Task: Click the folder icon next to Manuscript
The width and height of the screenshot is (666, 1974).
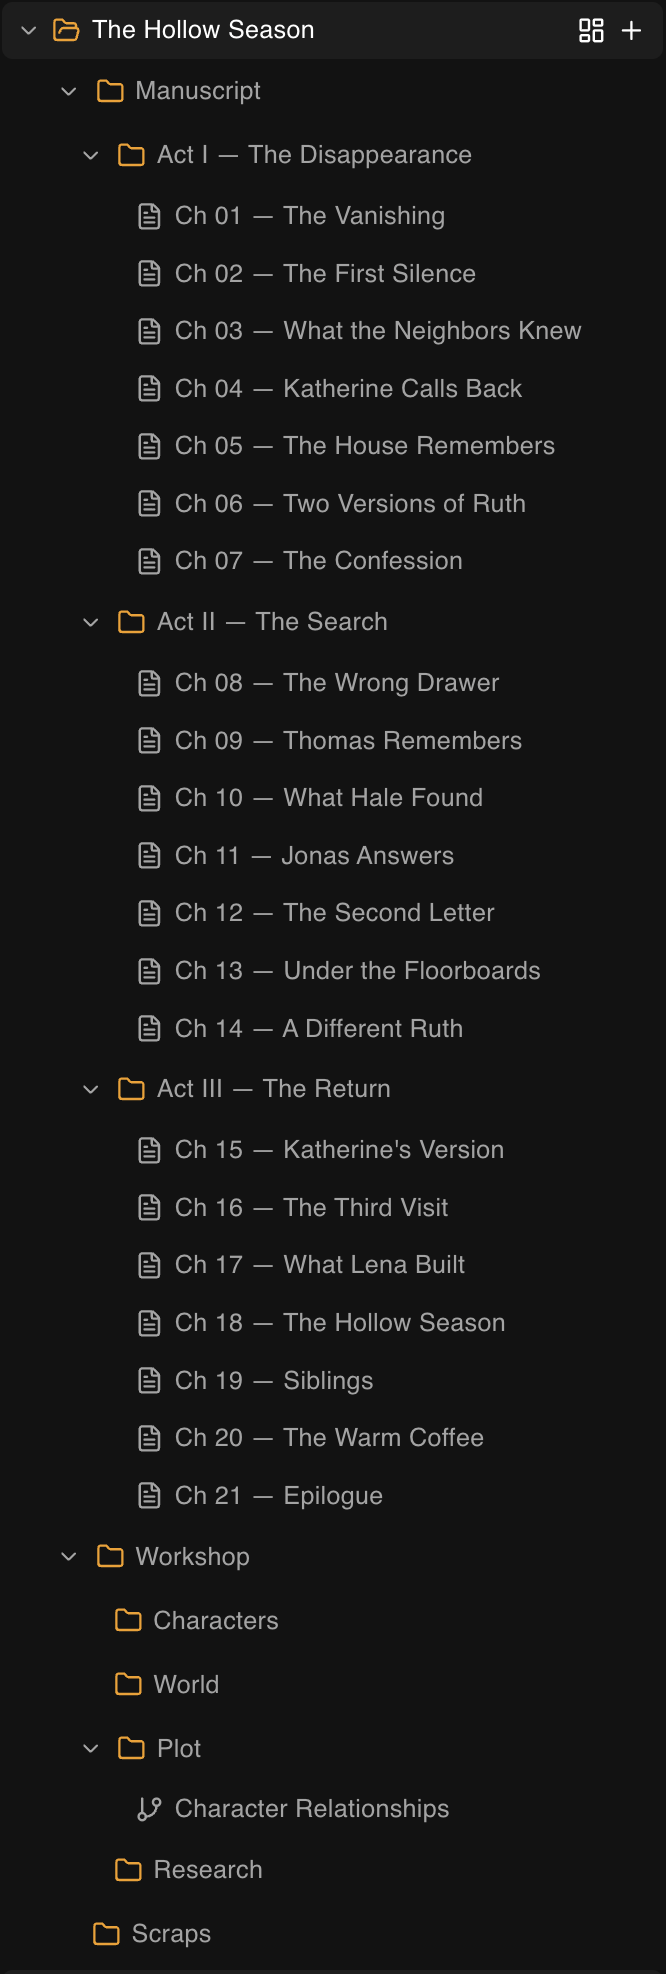Action: pyautogui.click(x=109, y=90)
